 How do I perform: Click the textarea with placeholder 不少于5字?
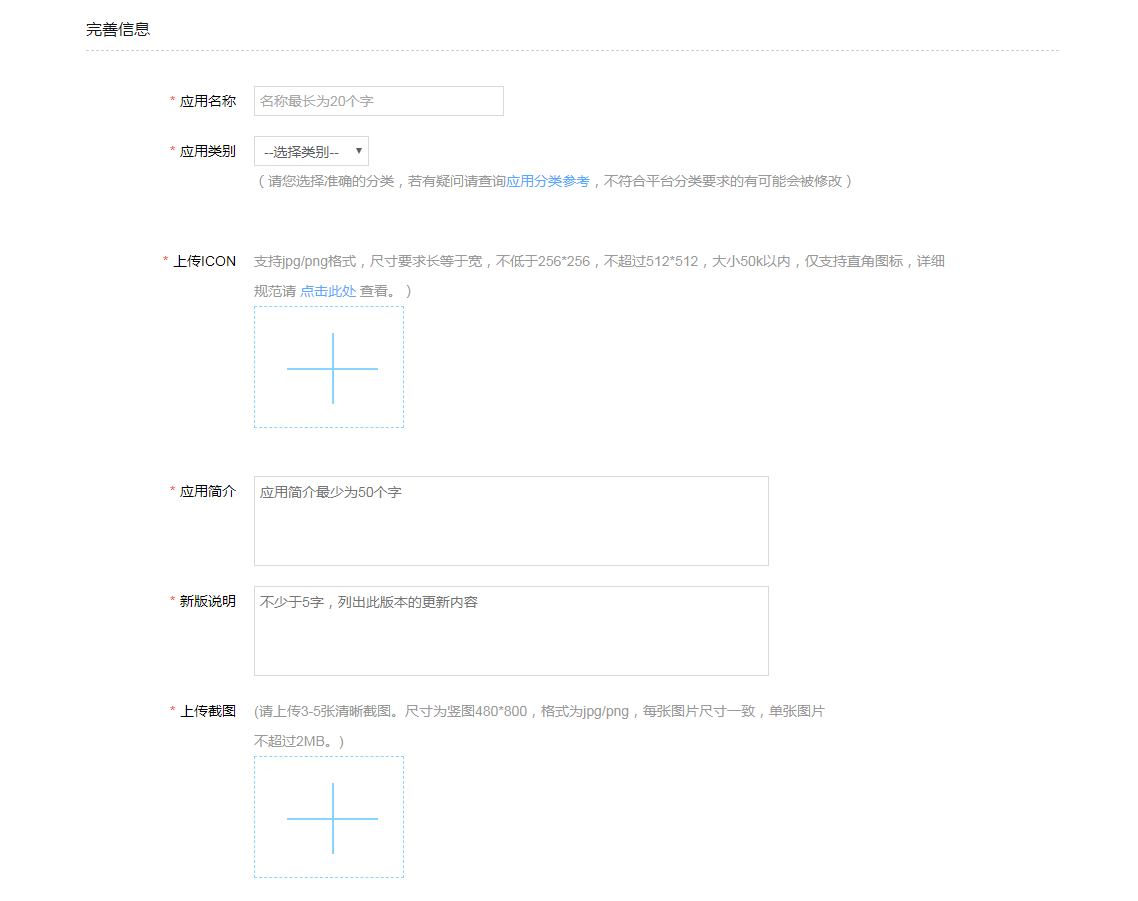click(x=511, y=630)
